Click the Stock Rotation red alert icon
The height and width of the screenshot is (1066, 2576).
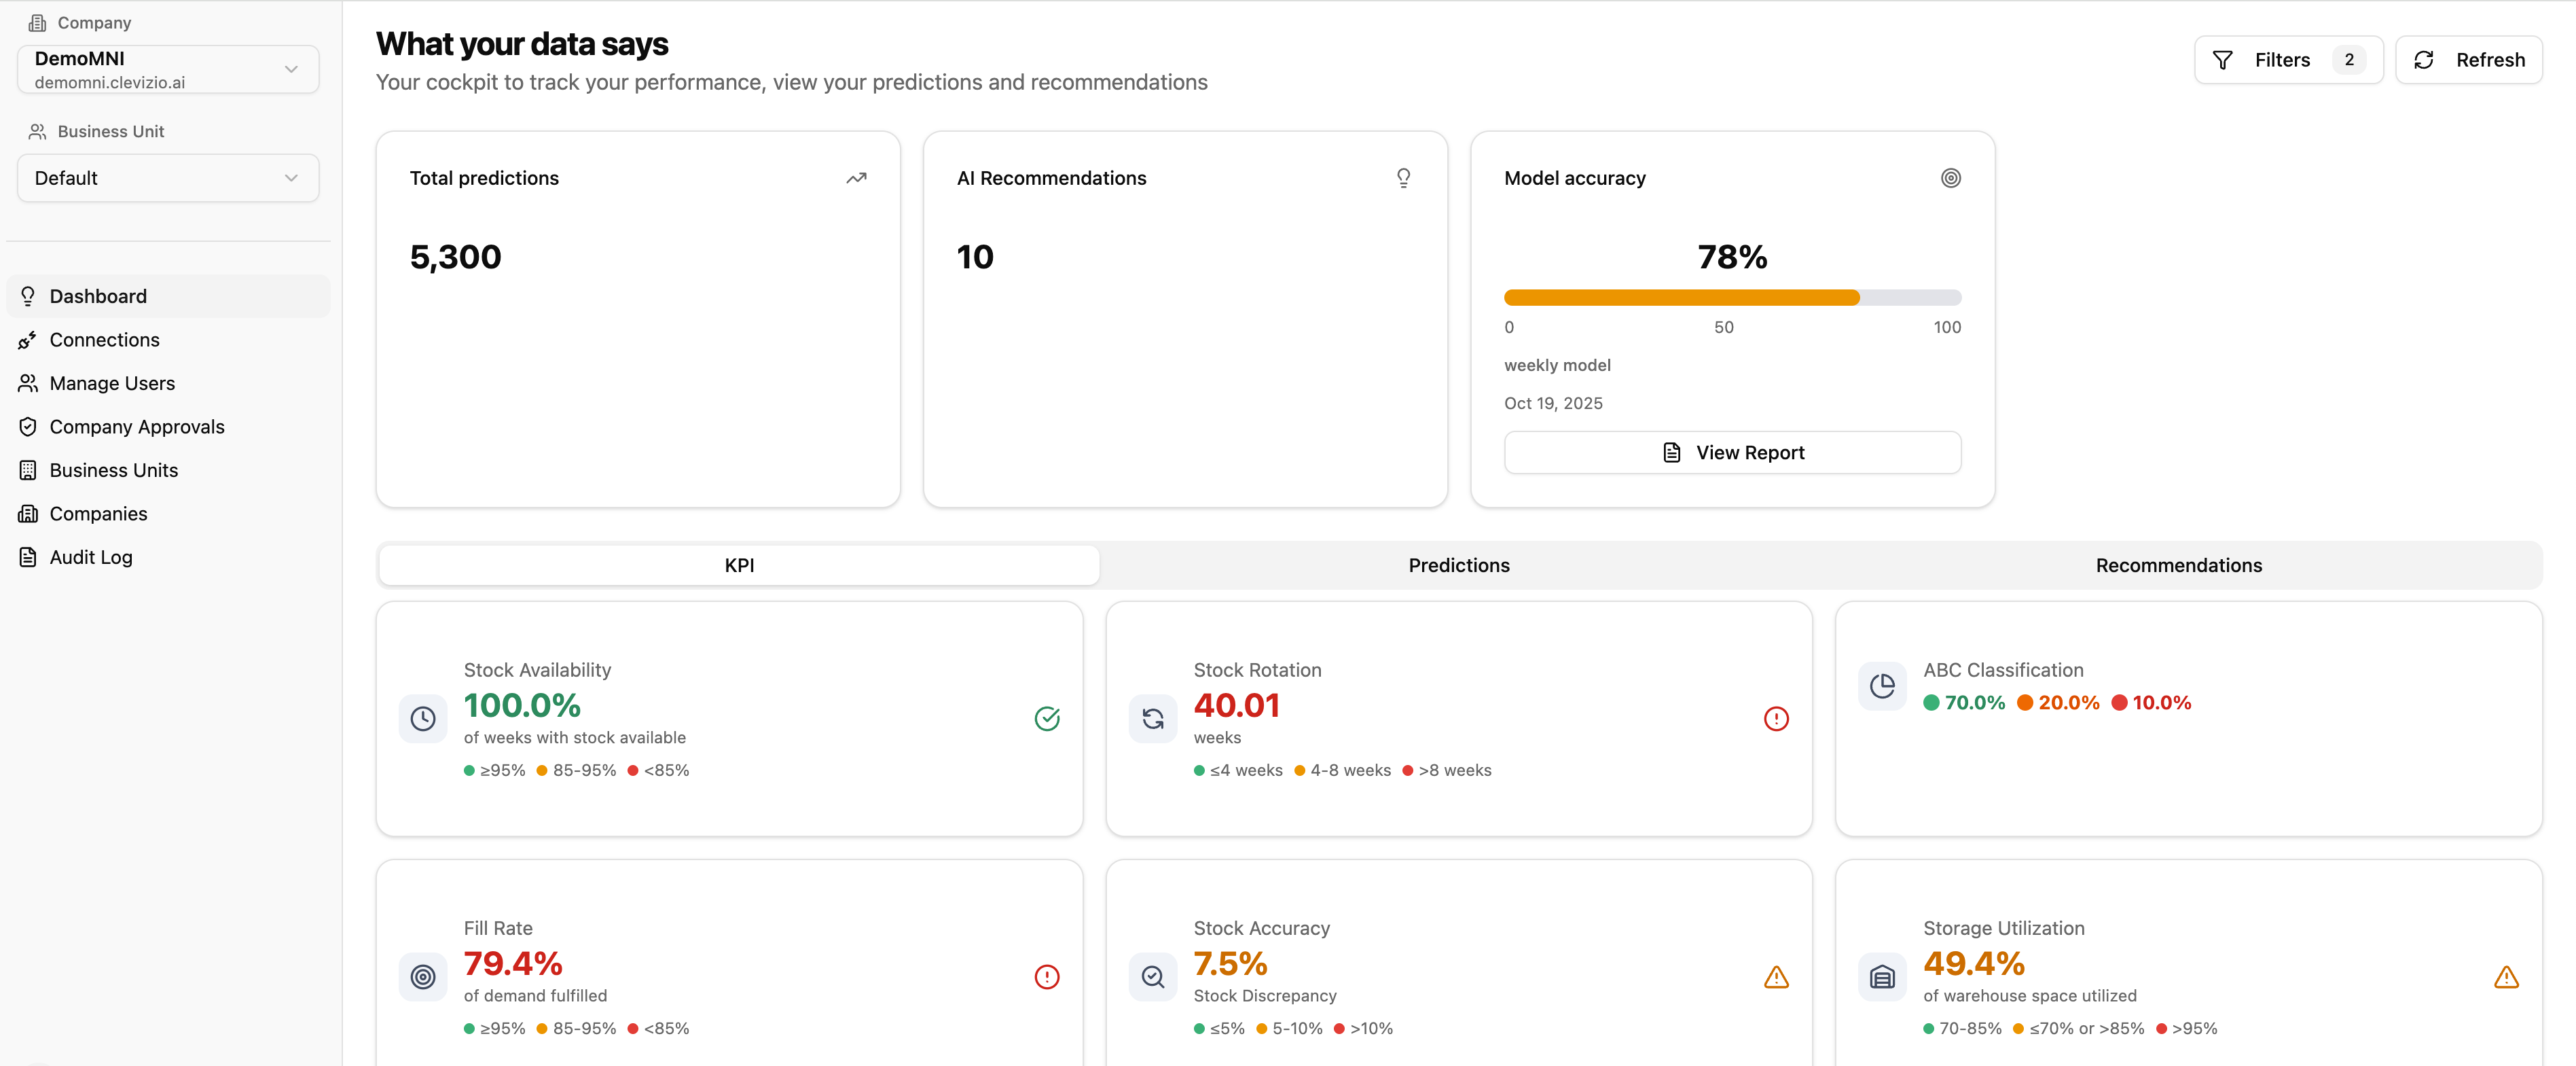[x=1775, y=719]
